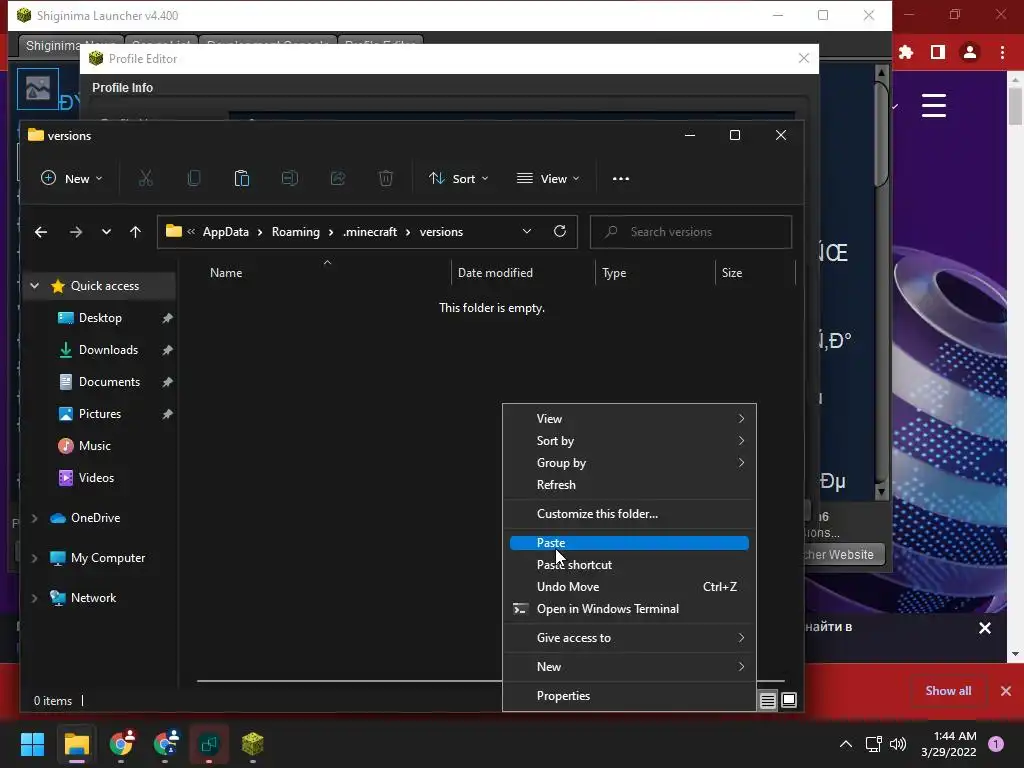Expand Network tree node
Screen dimensions: 1024x768
pos(35,598)
